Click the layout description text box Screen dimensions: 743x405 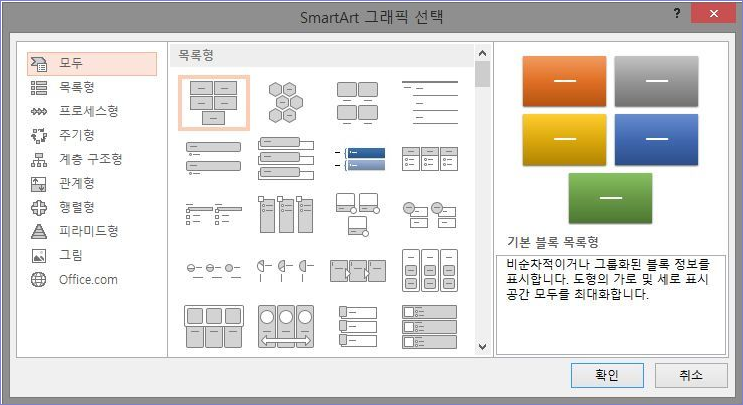point(611,305)
